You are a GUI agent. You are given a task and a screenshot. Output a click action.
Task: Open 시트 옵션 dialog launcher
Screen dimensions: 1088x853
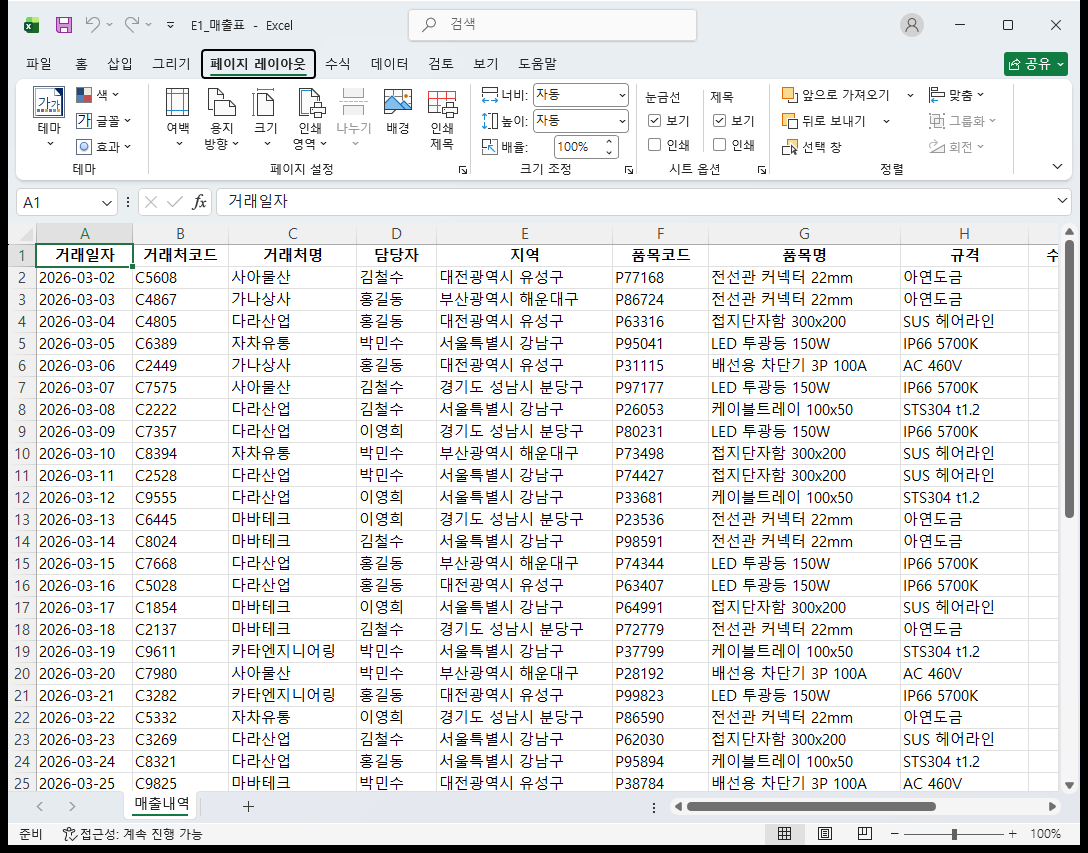762,170
